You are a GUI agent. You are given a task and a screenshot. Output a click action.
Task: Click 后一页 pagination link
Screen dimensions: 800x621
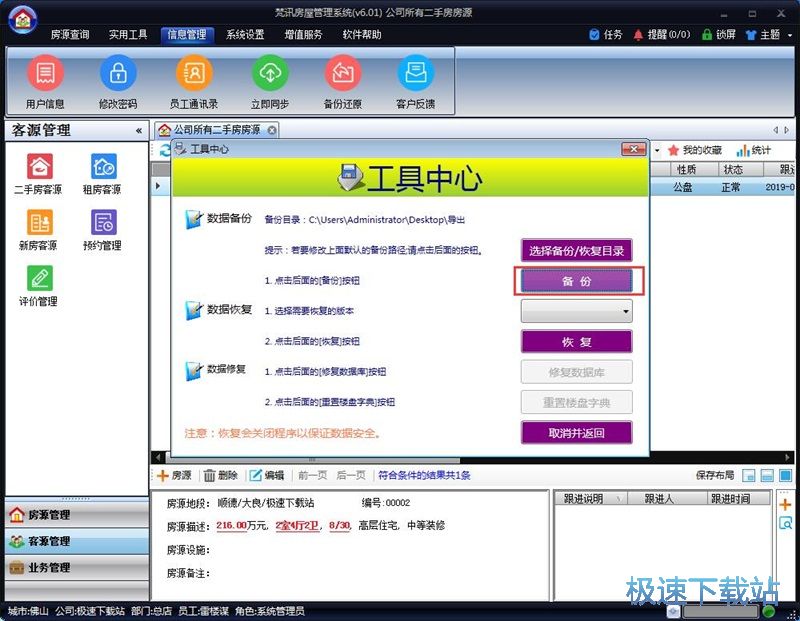(351, 476)
